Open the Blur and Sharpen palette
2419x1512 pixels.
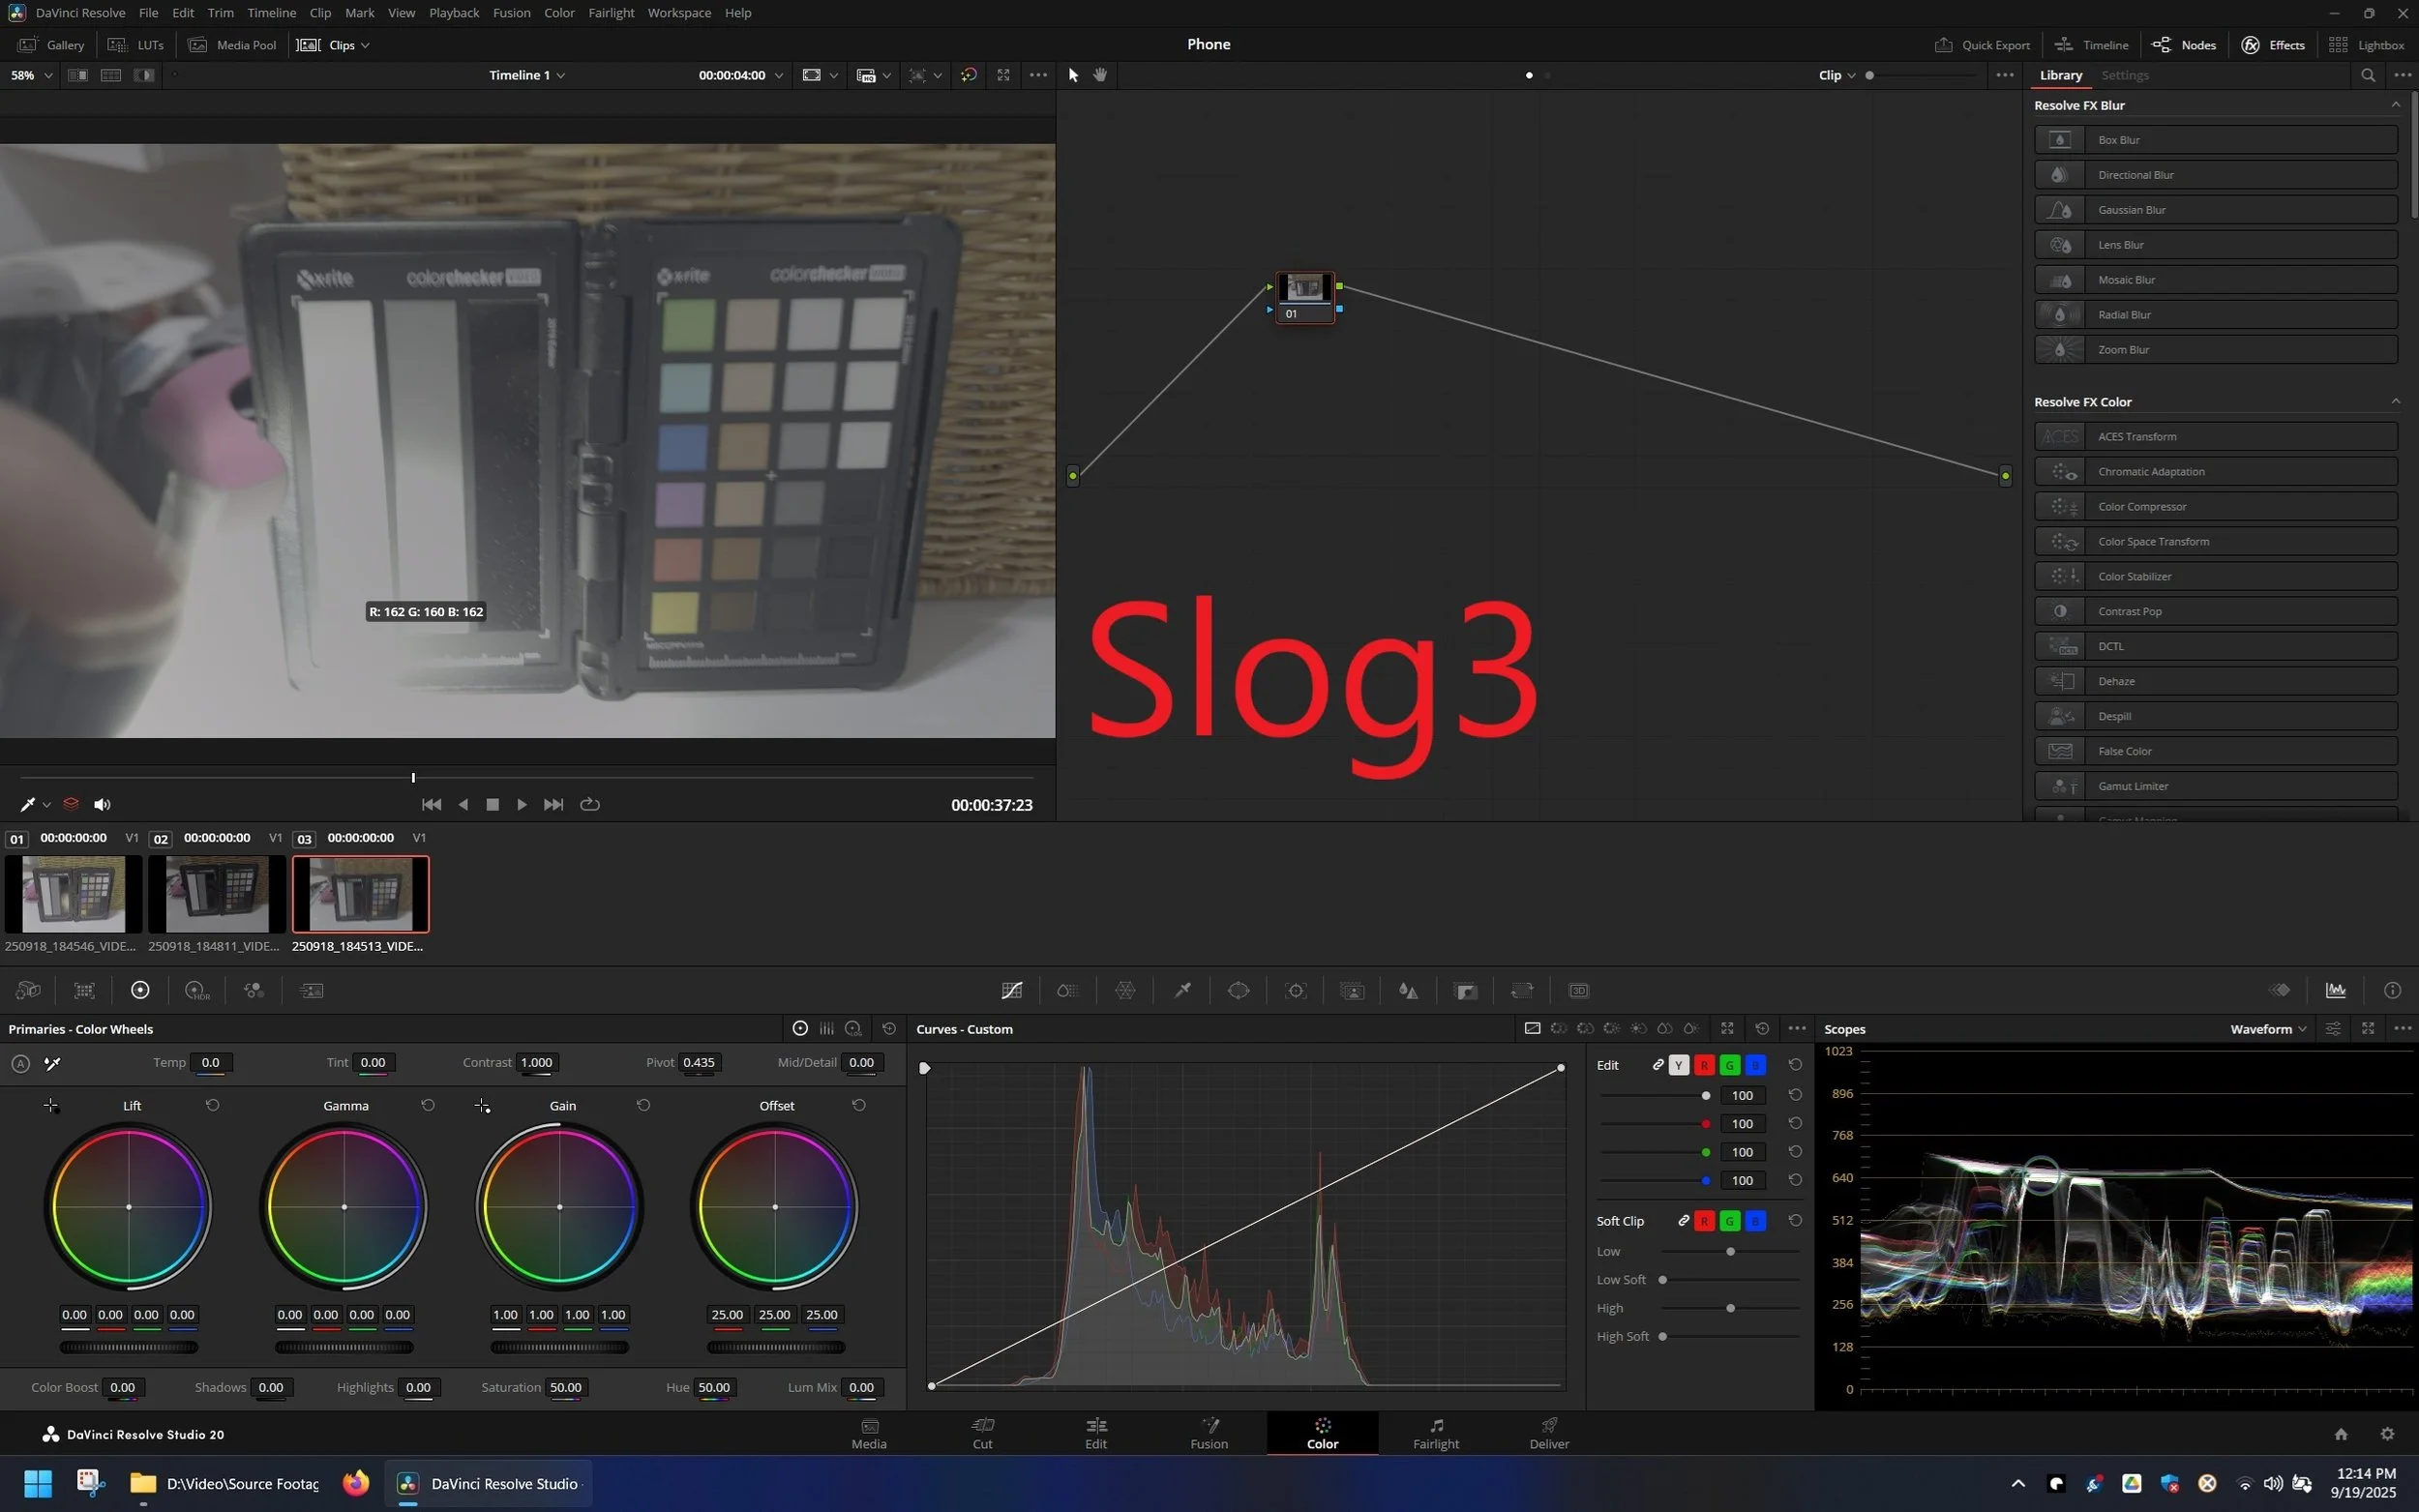click(1408, 990)
